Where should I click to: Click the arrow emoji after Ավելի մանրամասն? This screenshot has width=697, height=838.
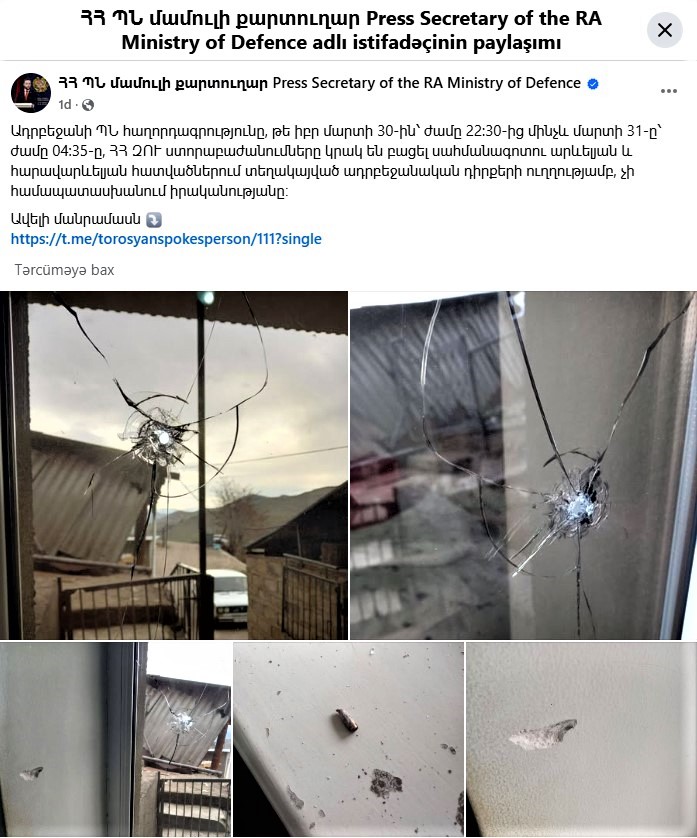point(154,220)
